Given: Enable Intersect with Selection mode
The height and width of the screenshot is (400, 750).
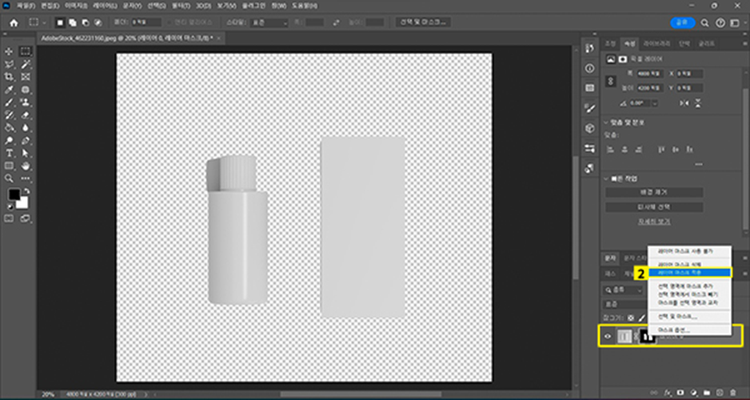Looking at the screenshot, I should click(98, 22).
